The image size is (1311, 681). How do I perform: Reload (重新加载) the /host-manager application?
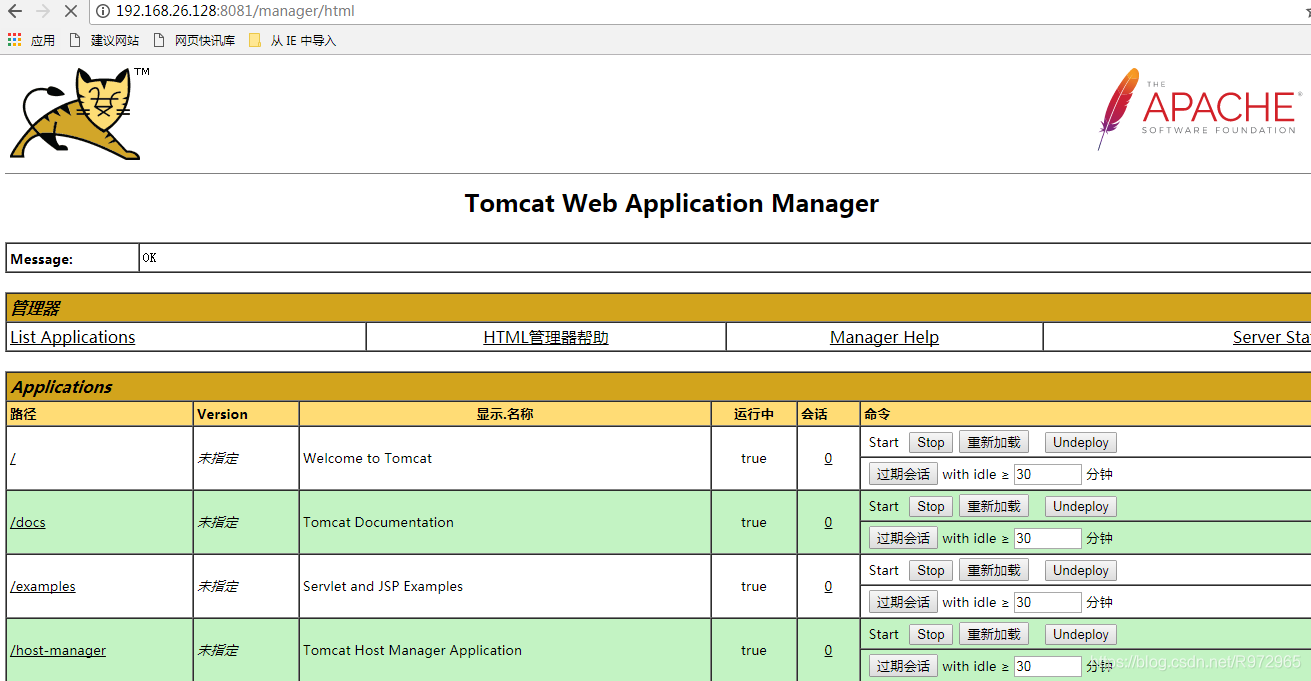[994, 634]
